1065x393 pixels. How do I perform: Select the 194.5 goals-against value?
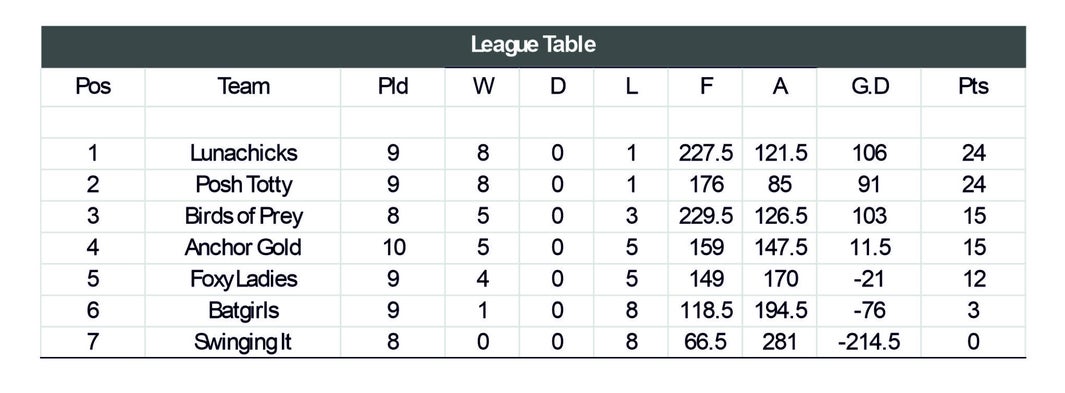click(x=780, y=310)
